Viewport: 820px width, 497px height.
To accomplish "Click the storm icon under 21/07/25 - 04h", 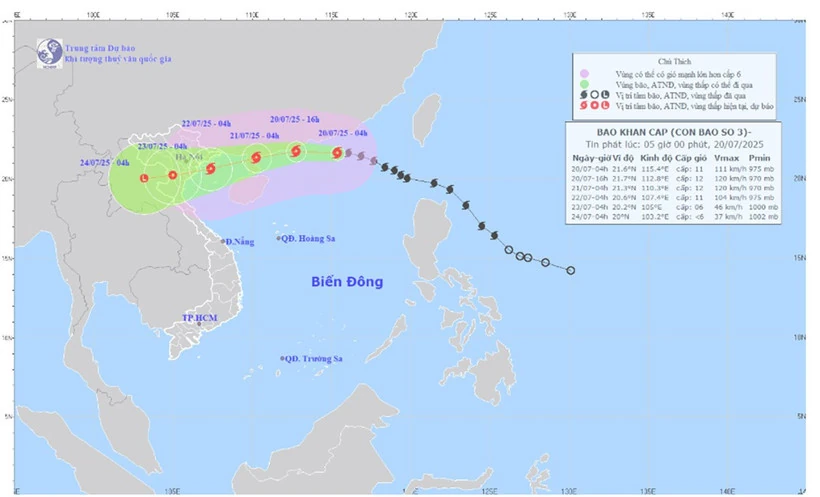I will (x=255, y=157).
